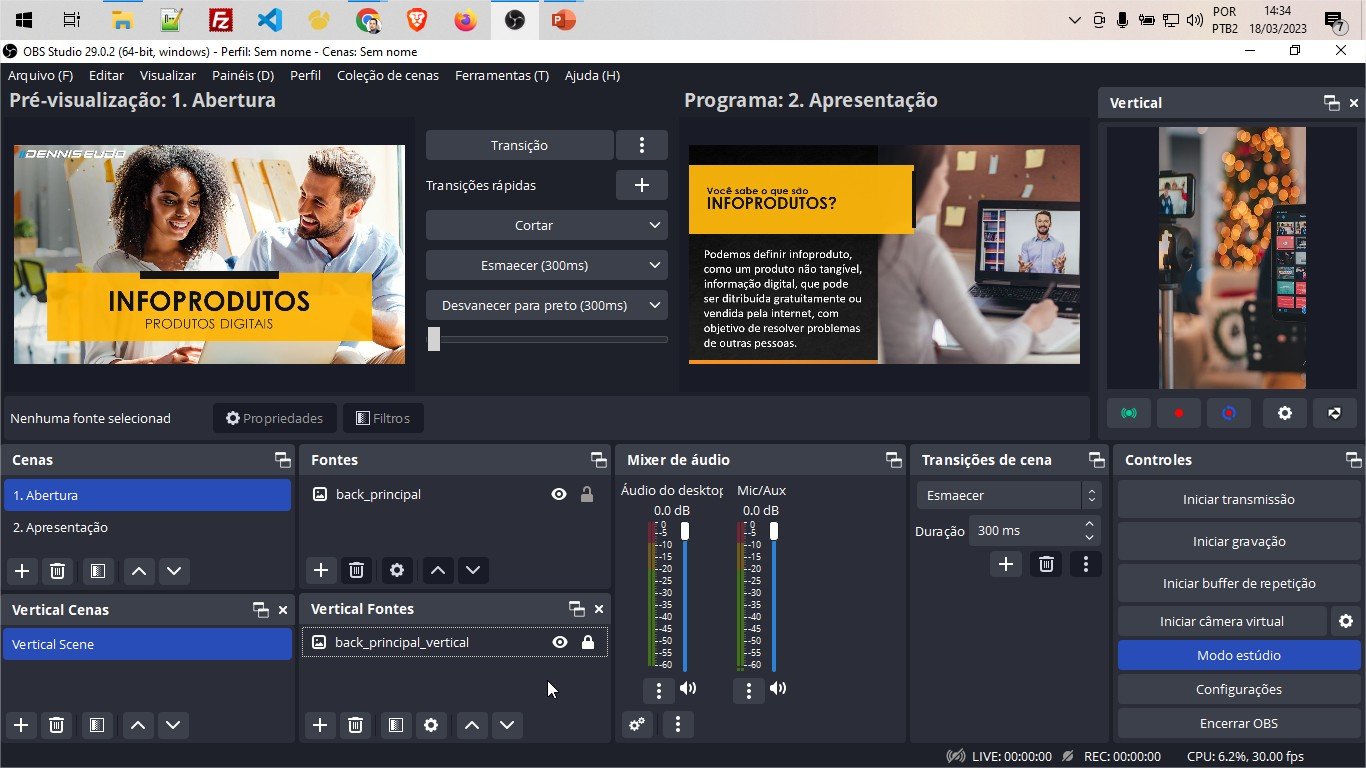Click Iniciar gravação button
Viewport: 1366px width, 768px height.
(1239, 541)
